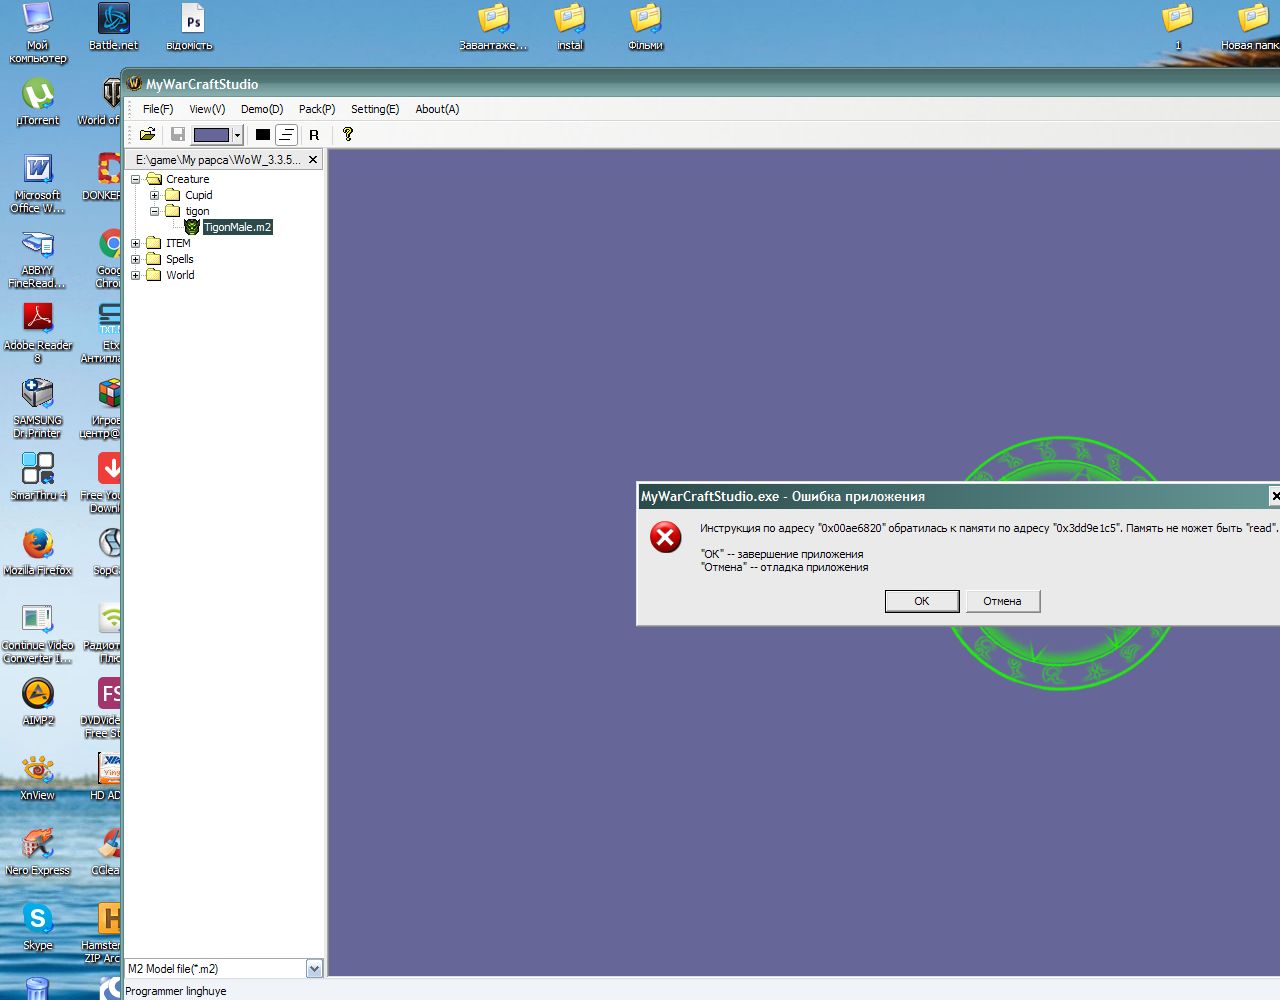Viewport: 1280px width, 1000px height.
Task: Pick the purple background color swatch
Action: (211, 135)
